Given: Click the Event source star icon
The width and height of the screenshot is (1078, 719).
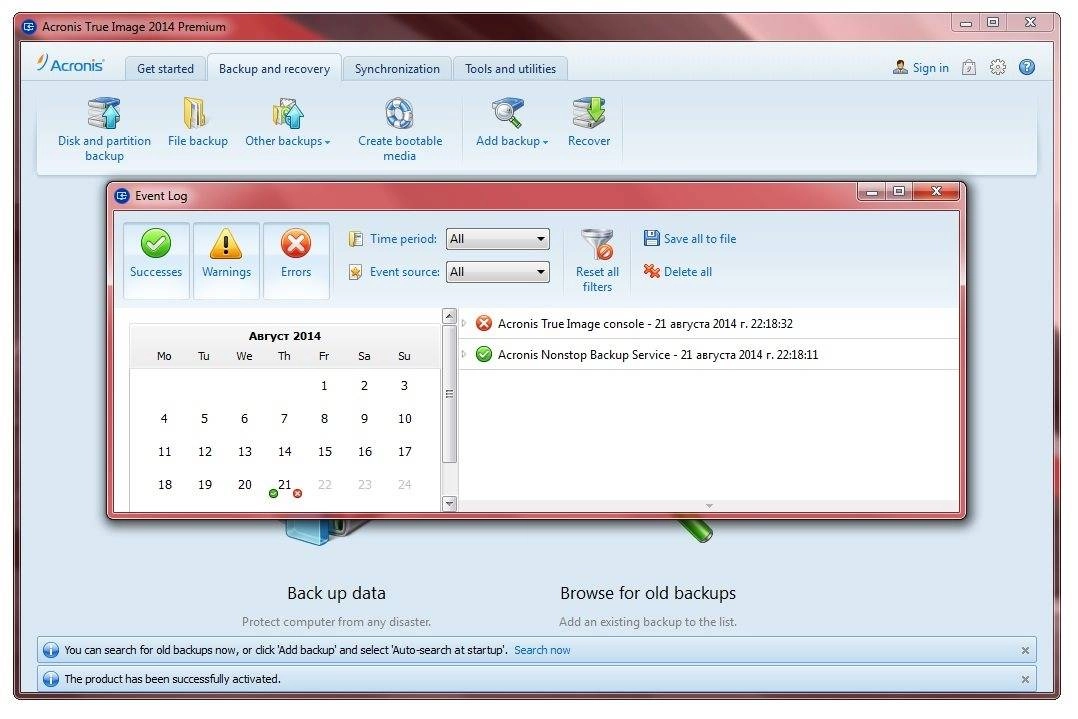Looking at the screenshot, I should point(355,272).
